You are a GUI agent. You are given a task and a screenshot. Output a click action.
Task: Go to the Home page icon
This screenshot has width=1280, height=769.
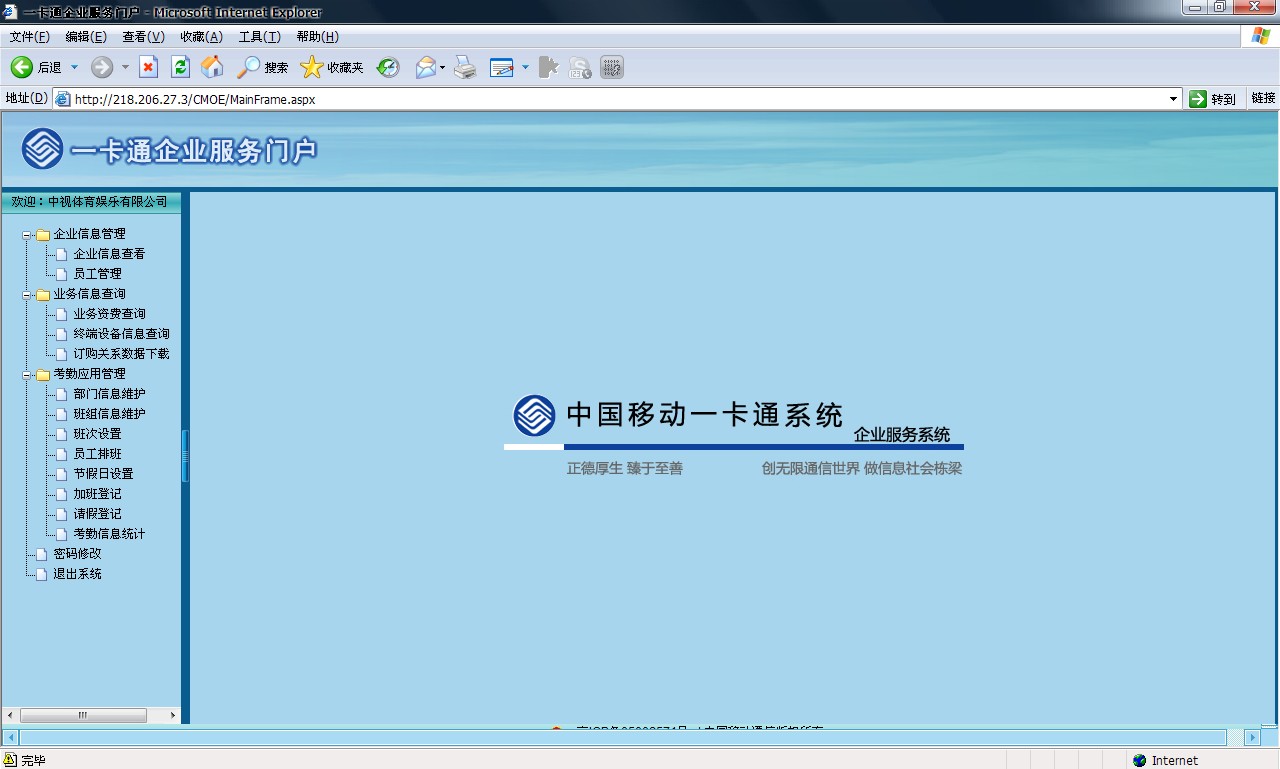click(212, 67)
